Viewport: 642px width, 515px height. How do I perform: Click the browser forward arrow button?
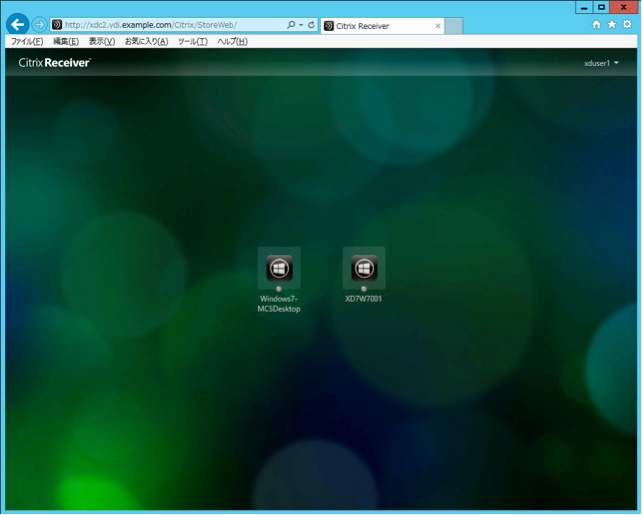(x=39, y=25)
